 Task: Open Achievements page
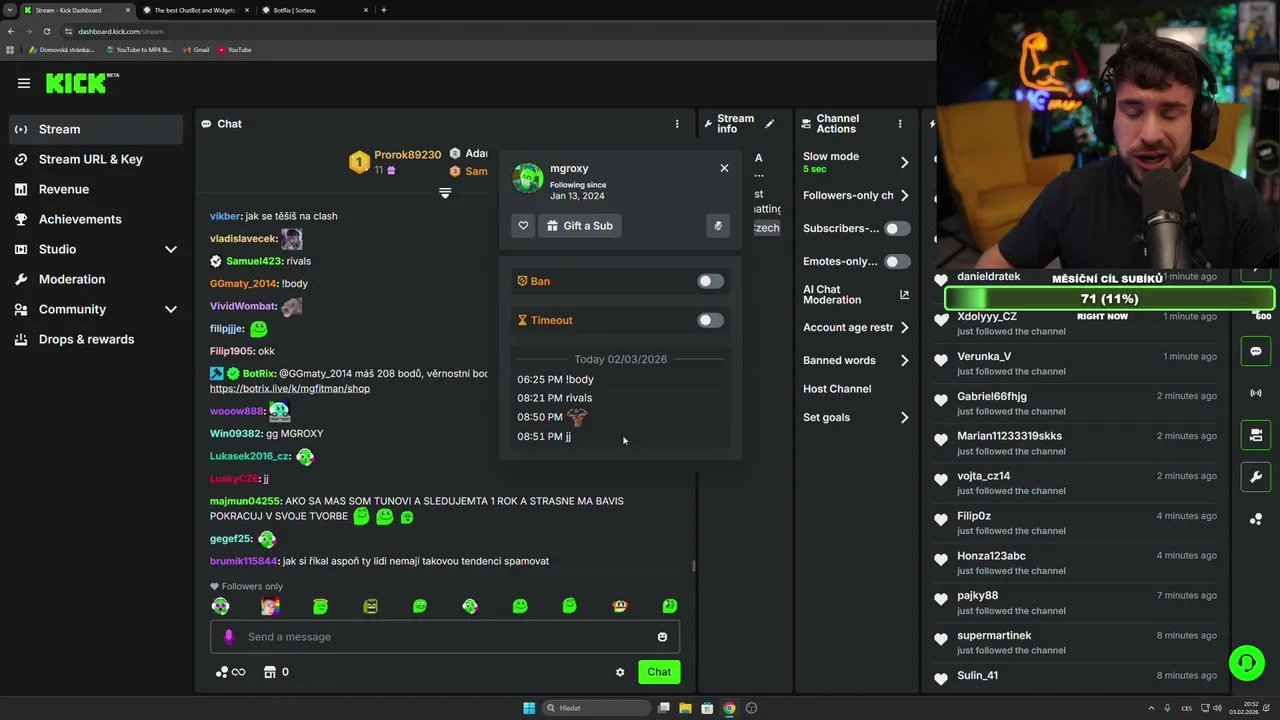tap(96, 219)
